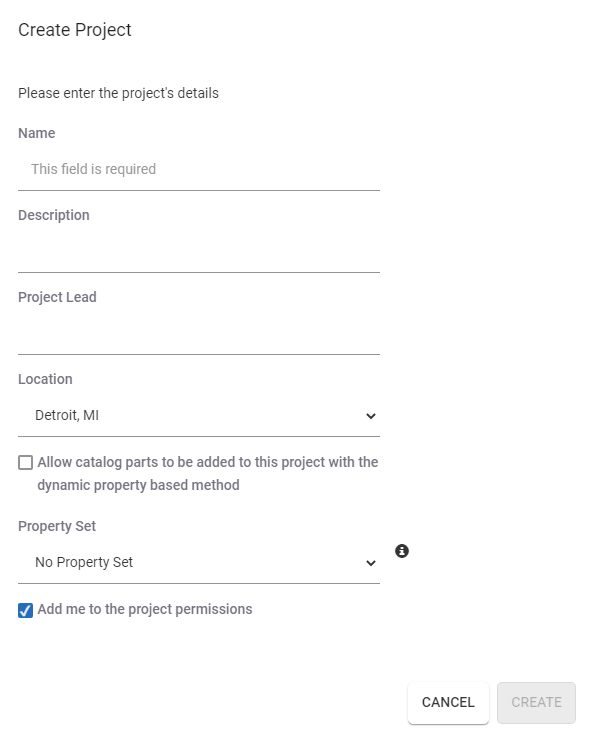594x742 pixels.
Task: Click the chevron arrow in Location field
Action: pyautogui.click(x=371, y=416)
